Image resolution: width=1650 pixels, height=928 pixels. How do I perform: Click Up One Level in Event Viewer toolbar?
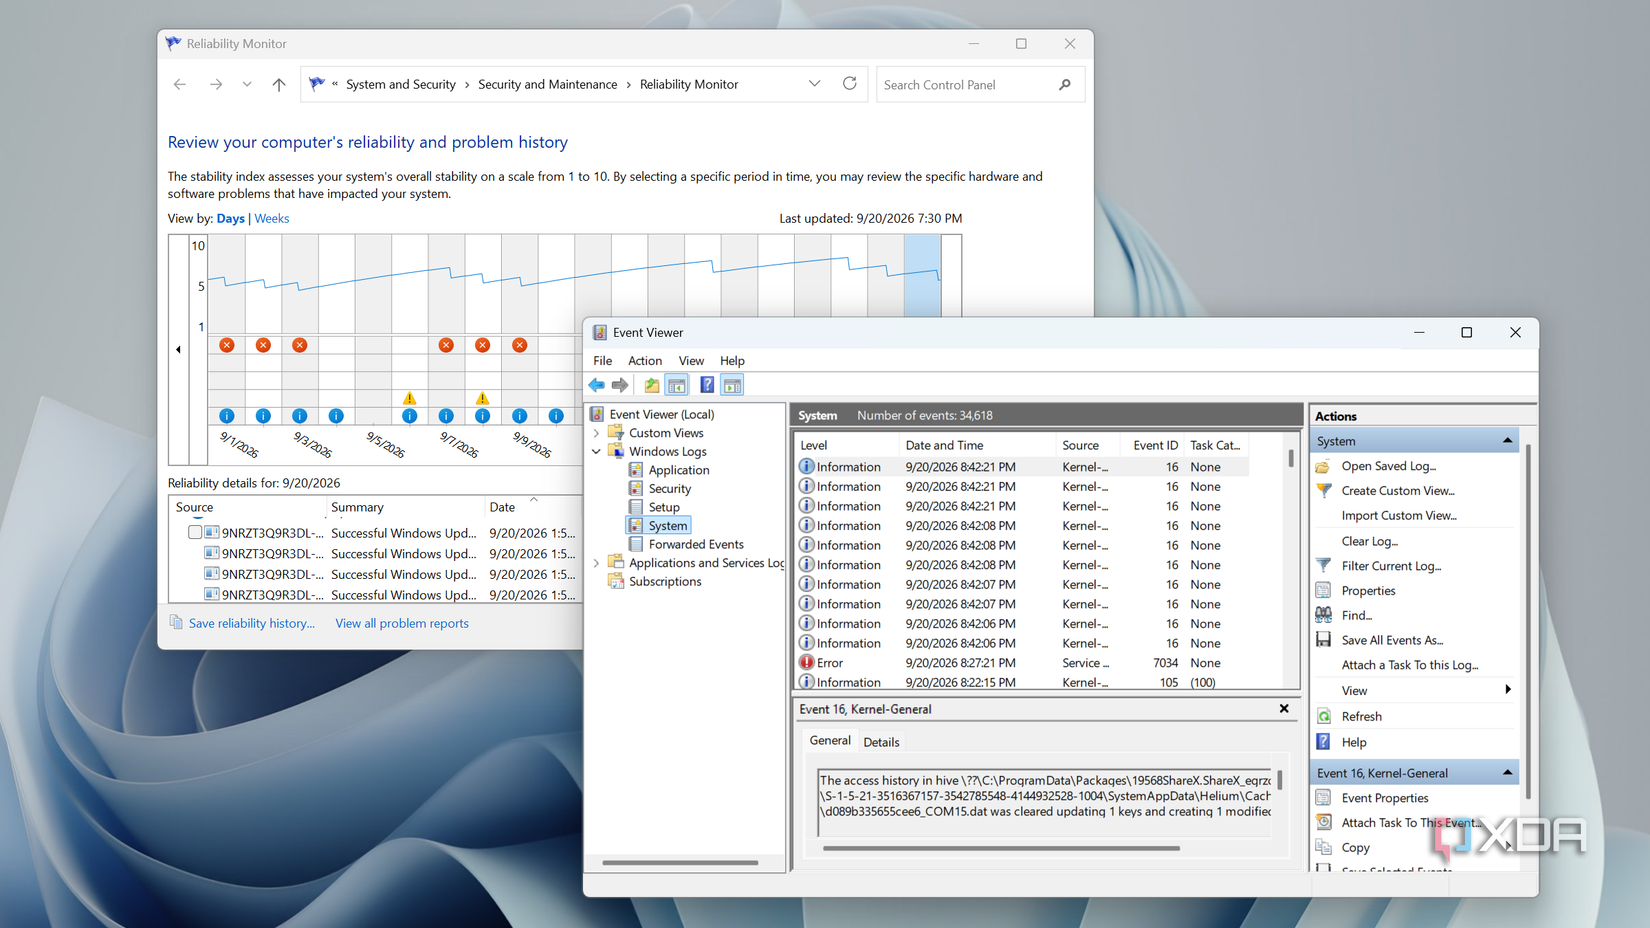point(652,385)
